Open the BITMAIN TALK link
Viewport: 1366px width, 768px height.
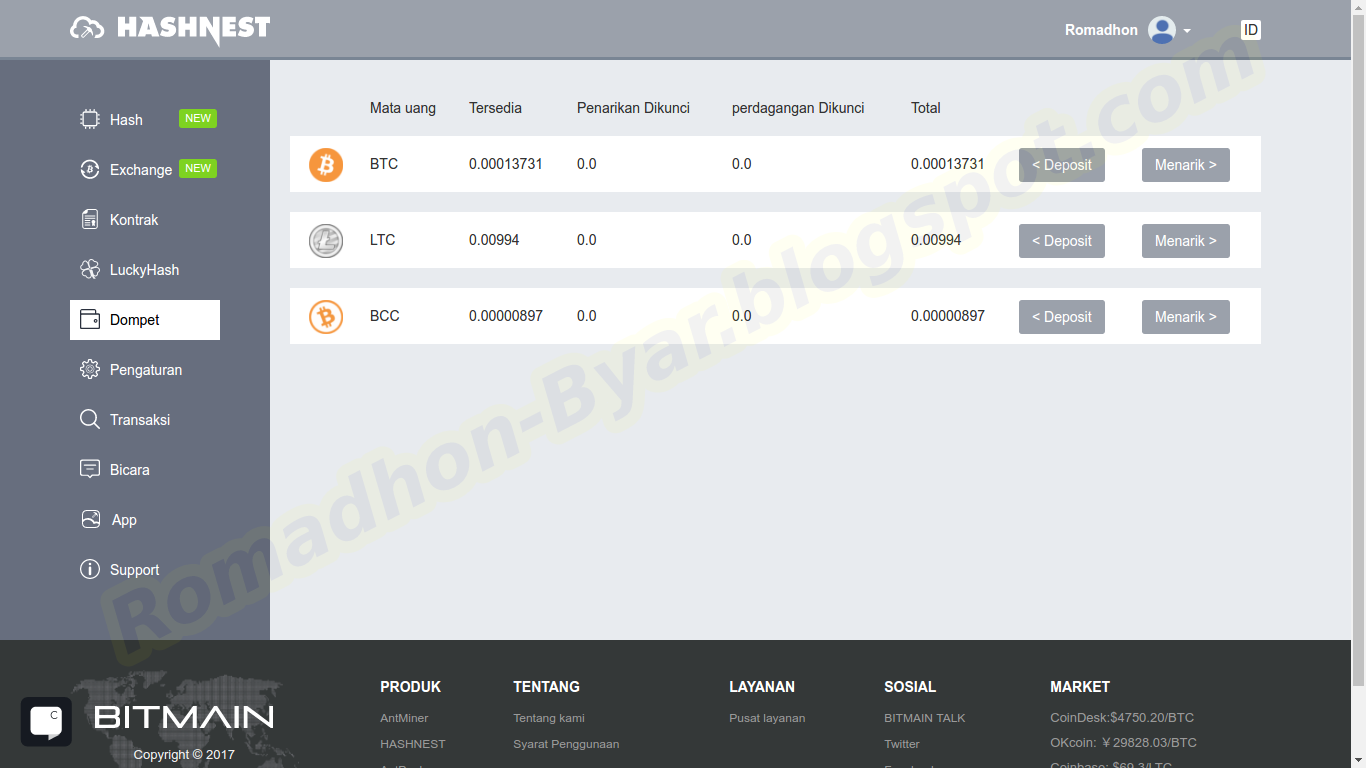(925, 718)
